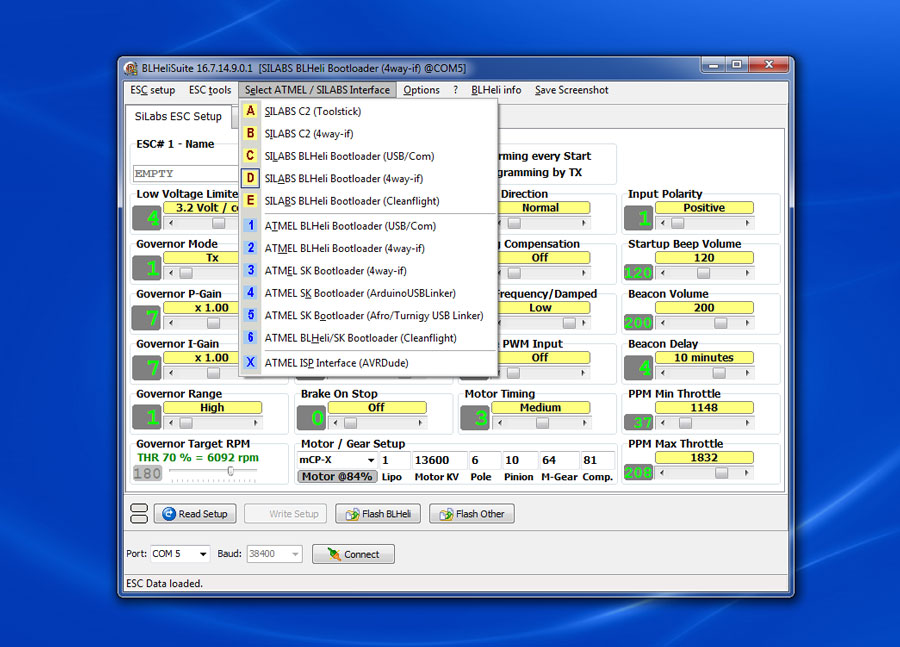Open the BLHeli info menu
This screenshot has height=647, width=900.
tap(496, 90)
